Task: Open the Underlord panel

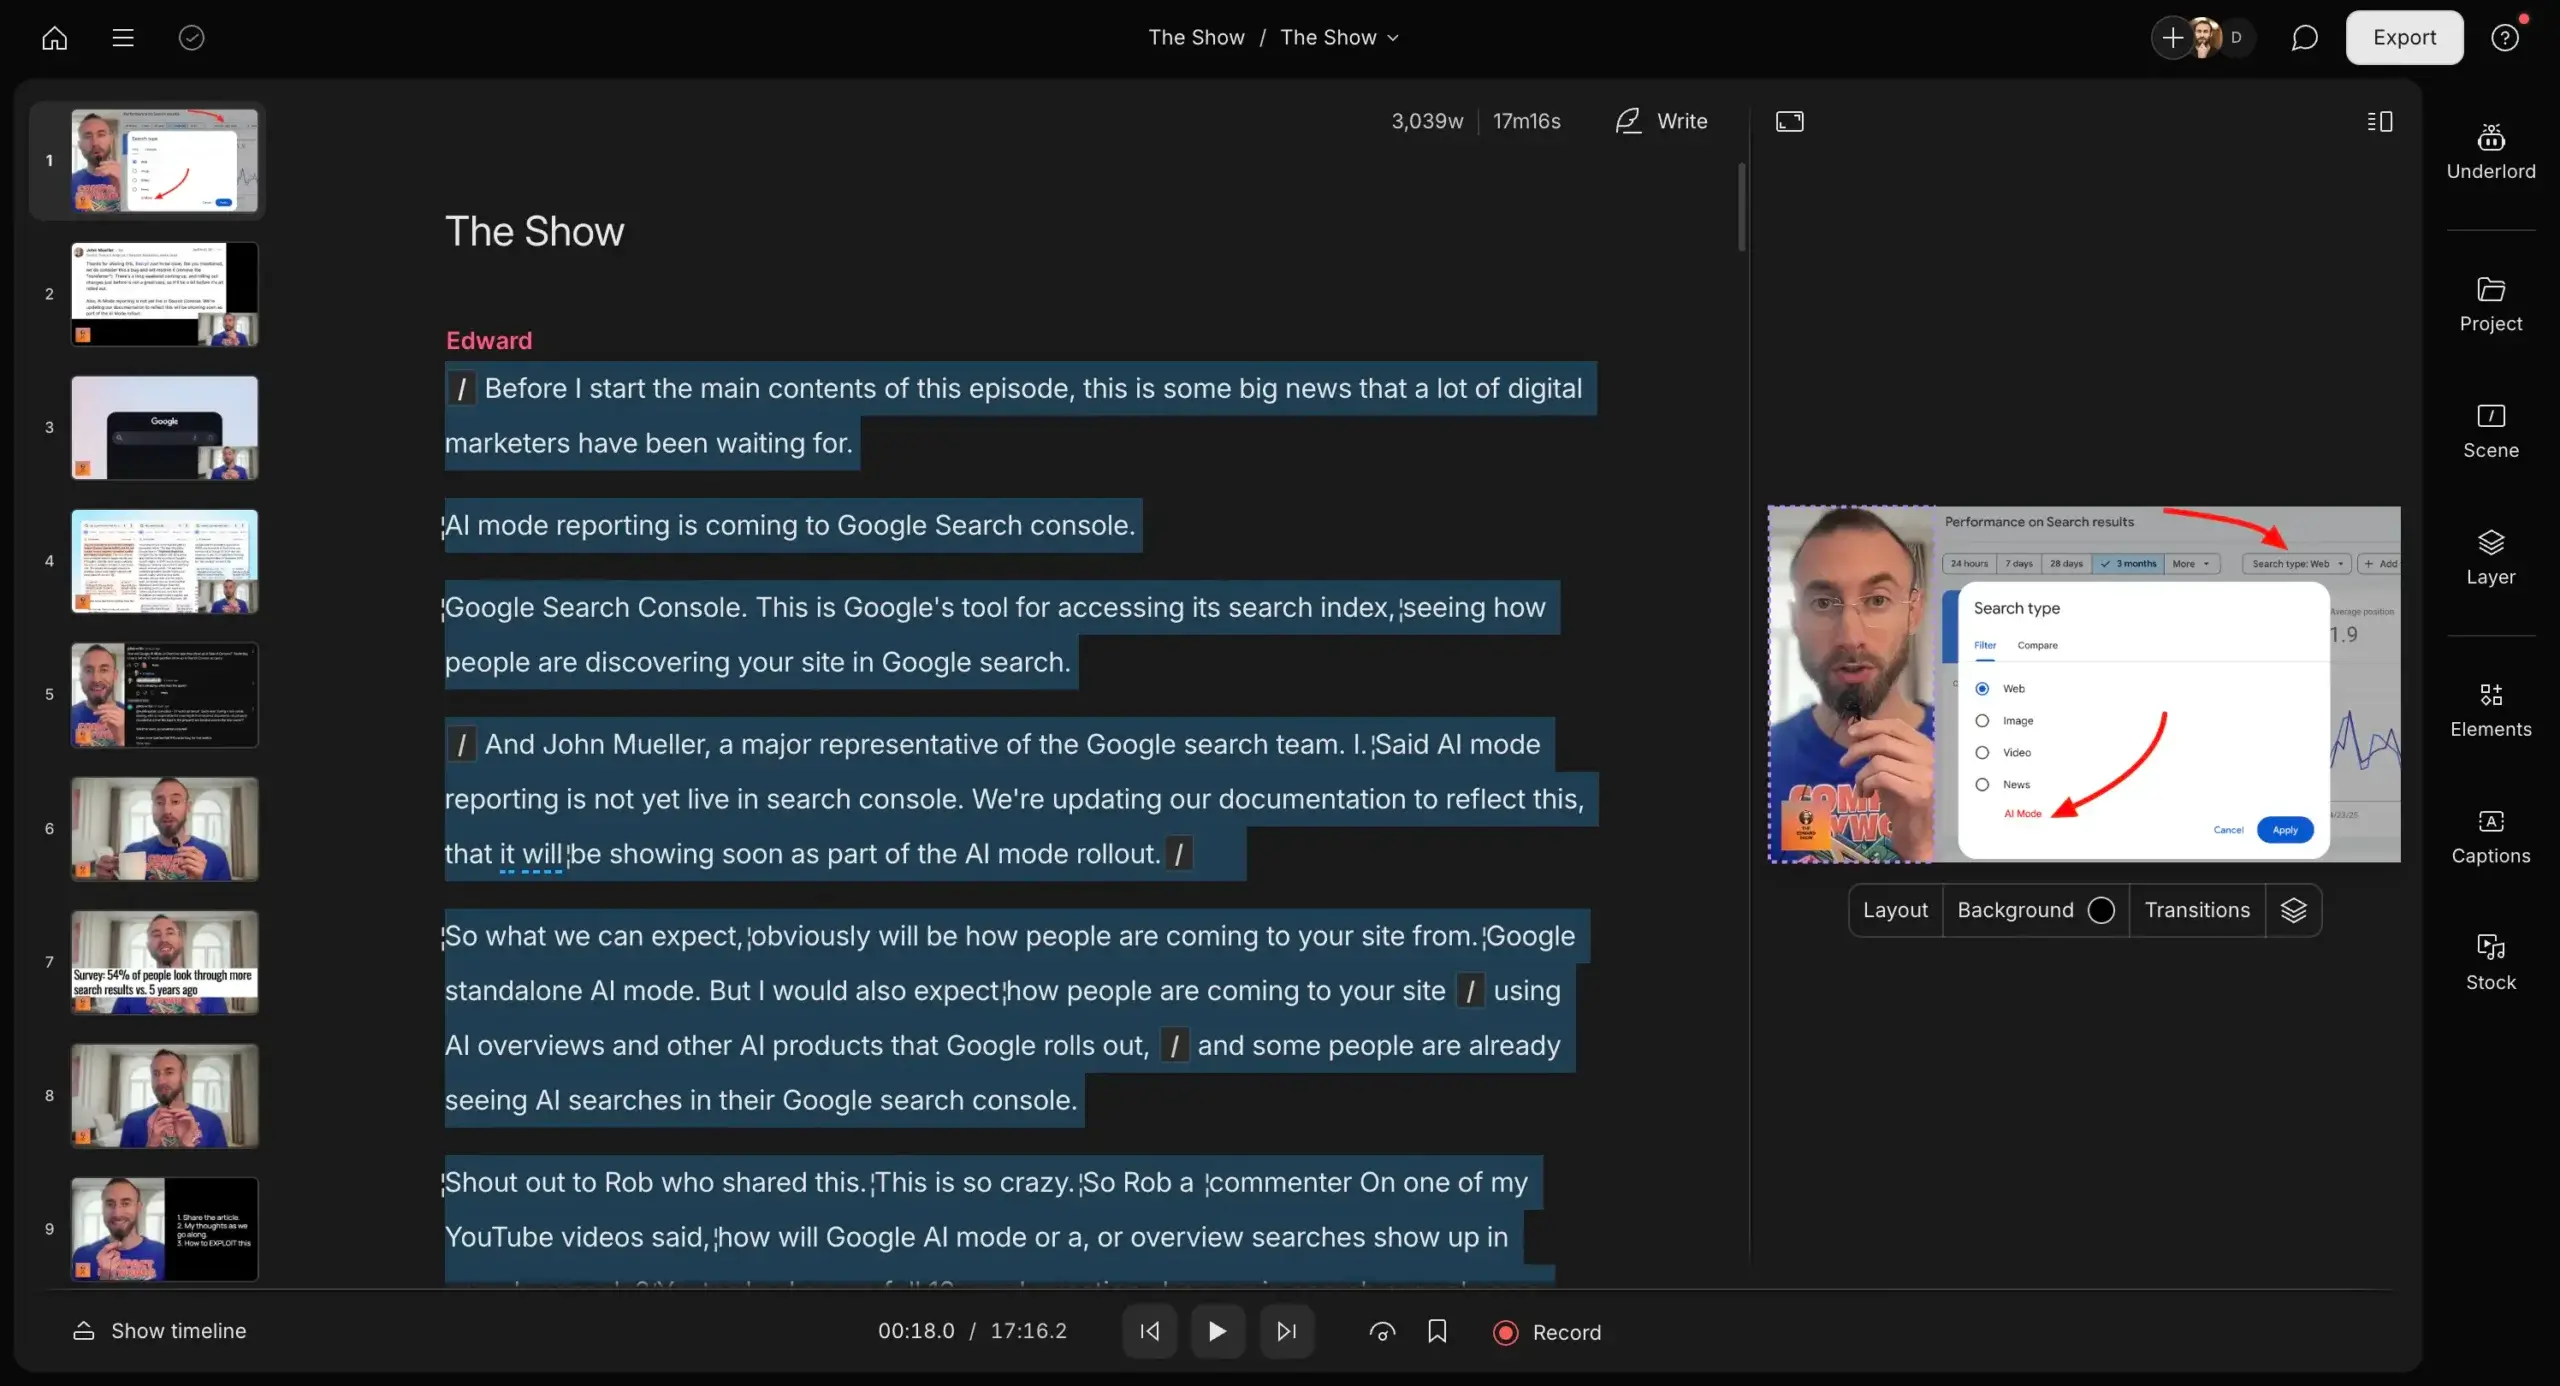Action: [2490, 148]
